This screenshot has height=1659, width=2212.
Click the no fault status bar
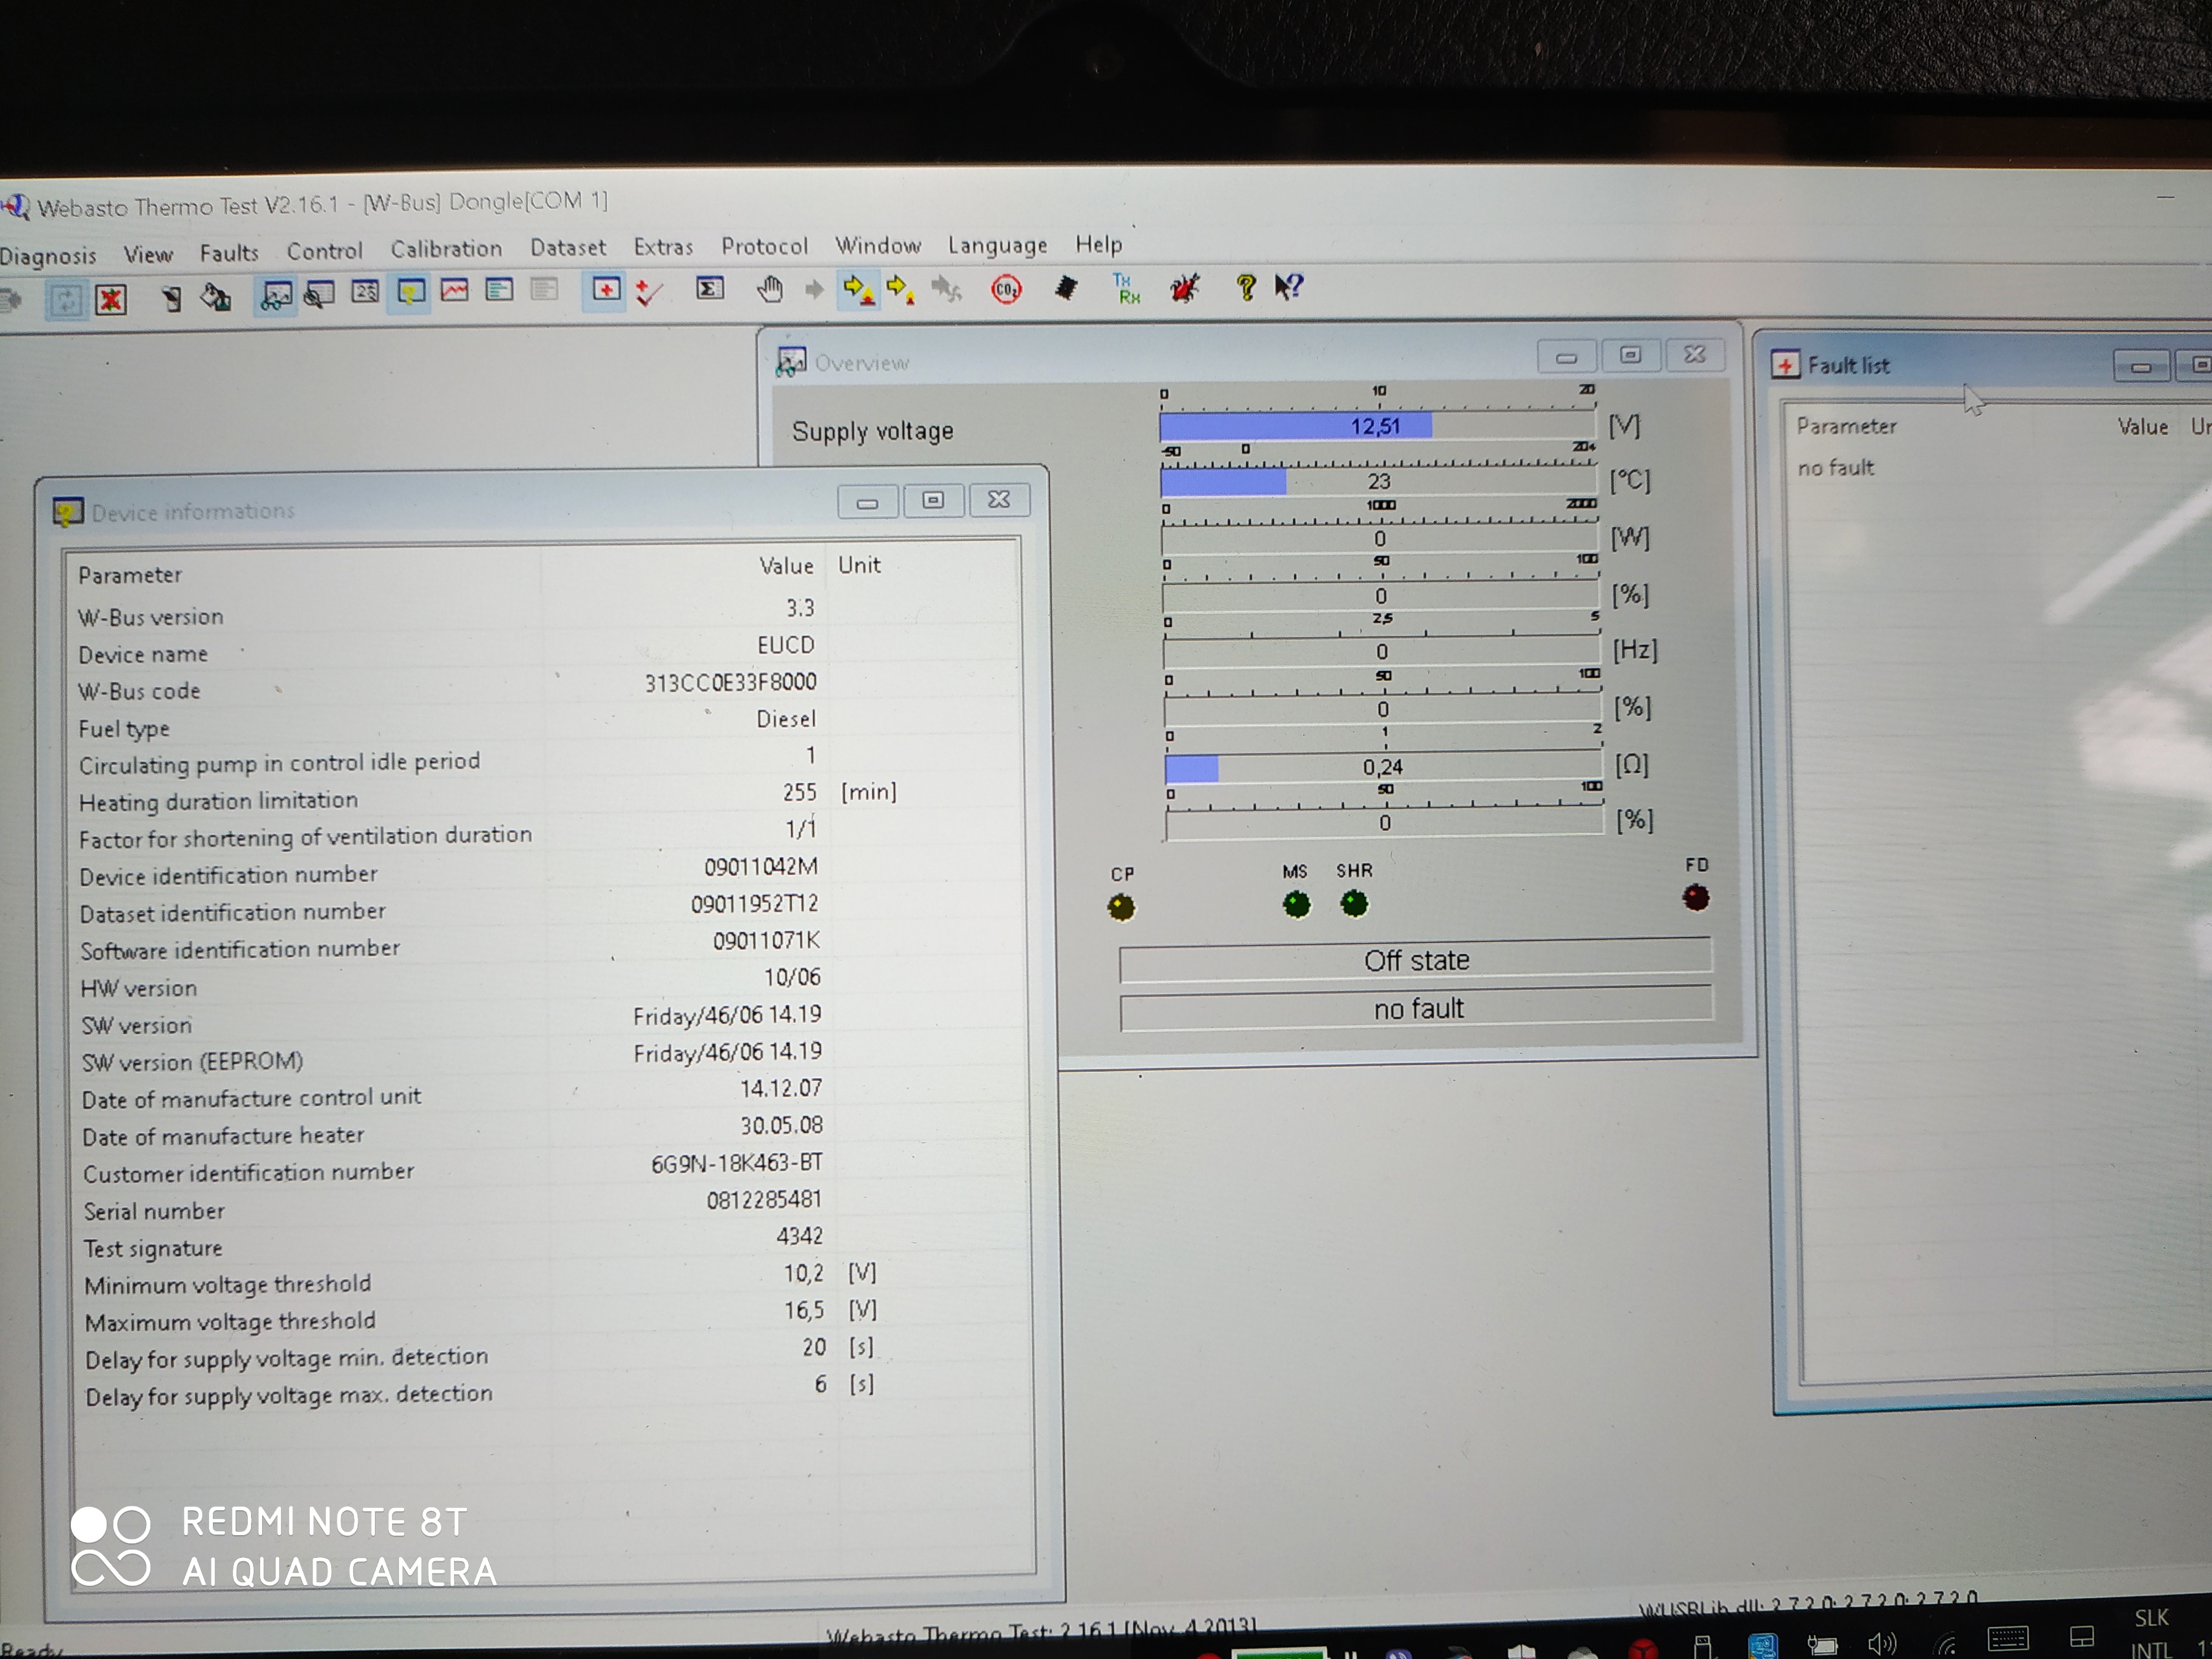point(1417,1009)
